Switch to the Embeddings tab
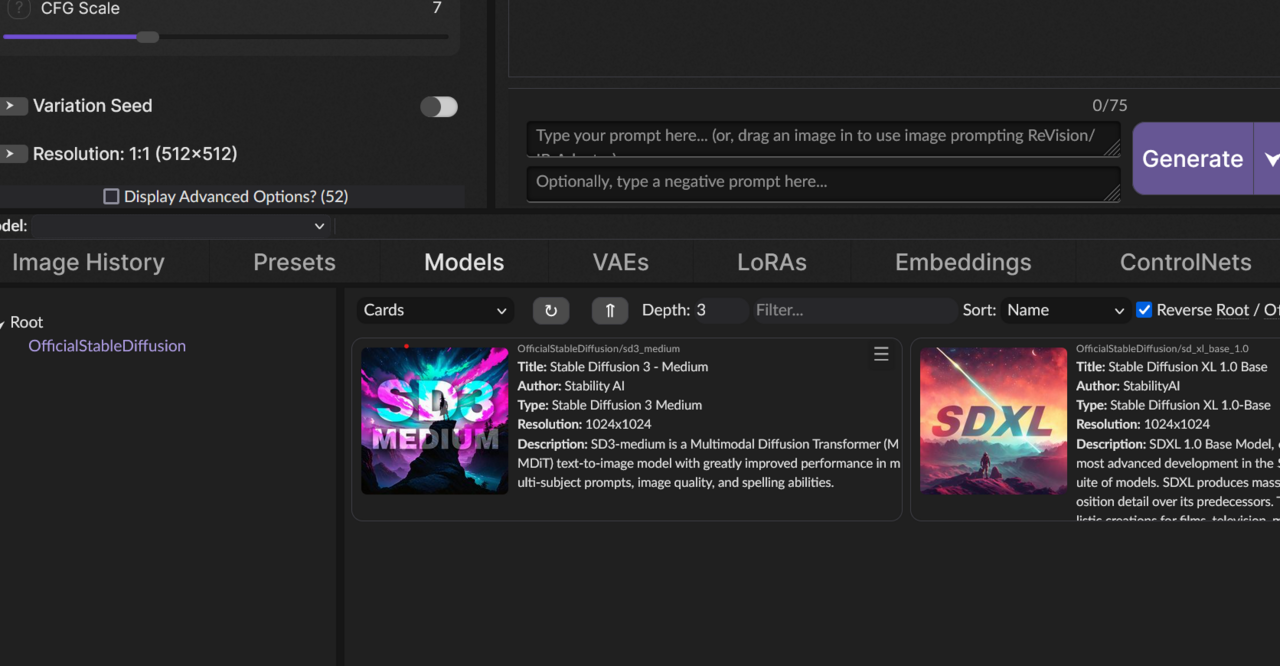 coord(963,262)
